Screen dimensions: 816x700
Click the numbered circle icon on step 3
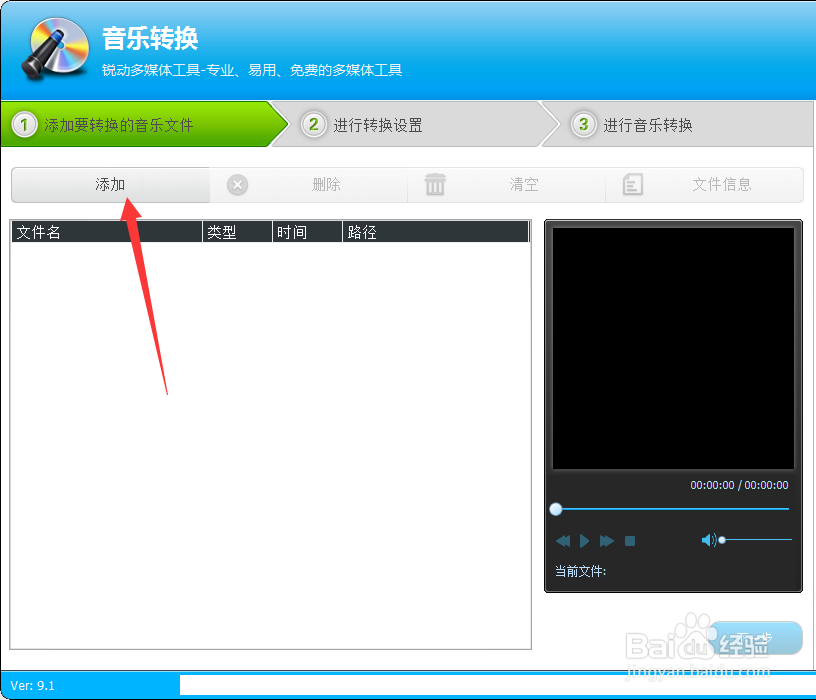coord(583,123)
